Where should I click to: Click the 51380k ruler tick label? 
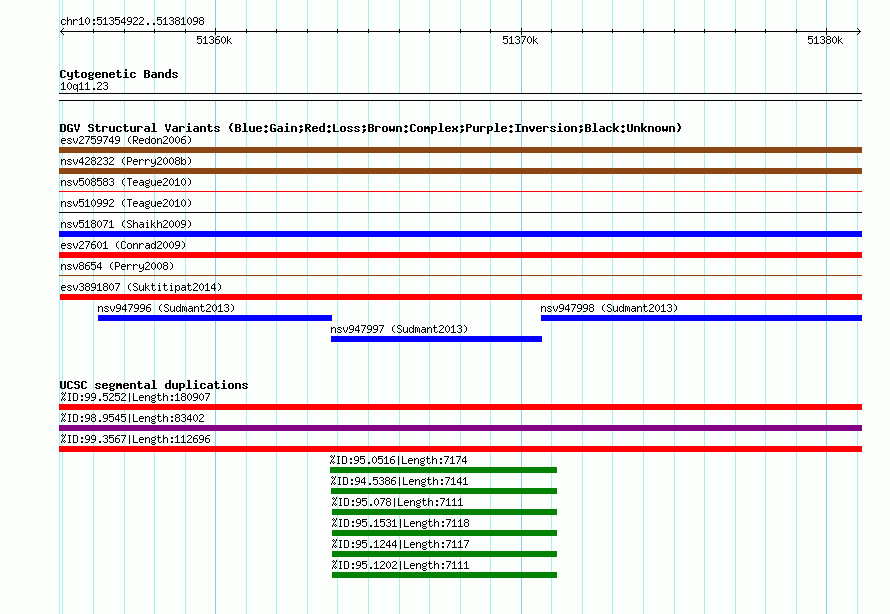pyautogui.click(x=825, y=40)
